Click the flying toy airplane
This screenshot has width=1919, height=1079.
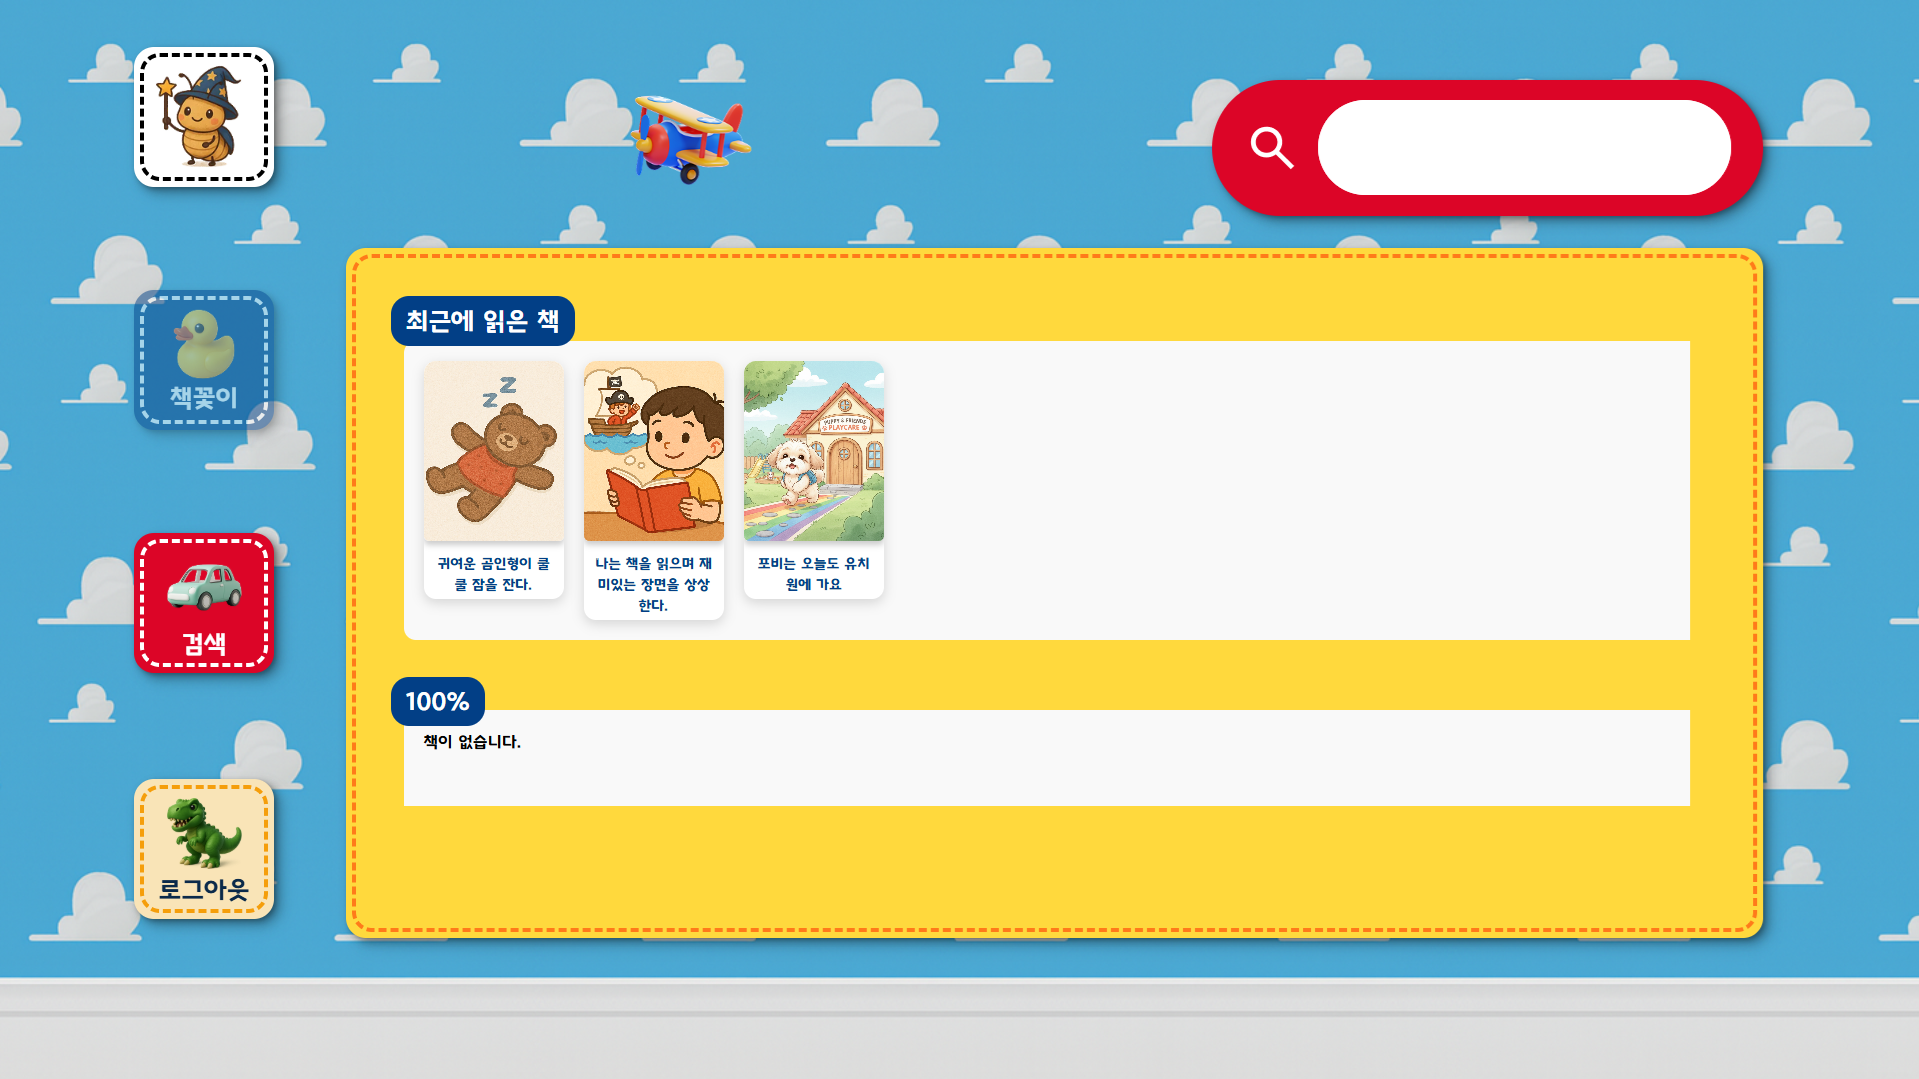pos(689,139)
